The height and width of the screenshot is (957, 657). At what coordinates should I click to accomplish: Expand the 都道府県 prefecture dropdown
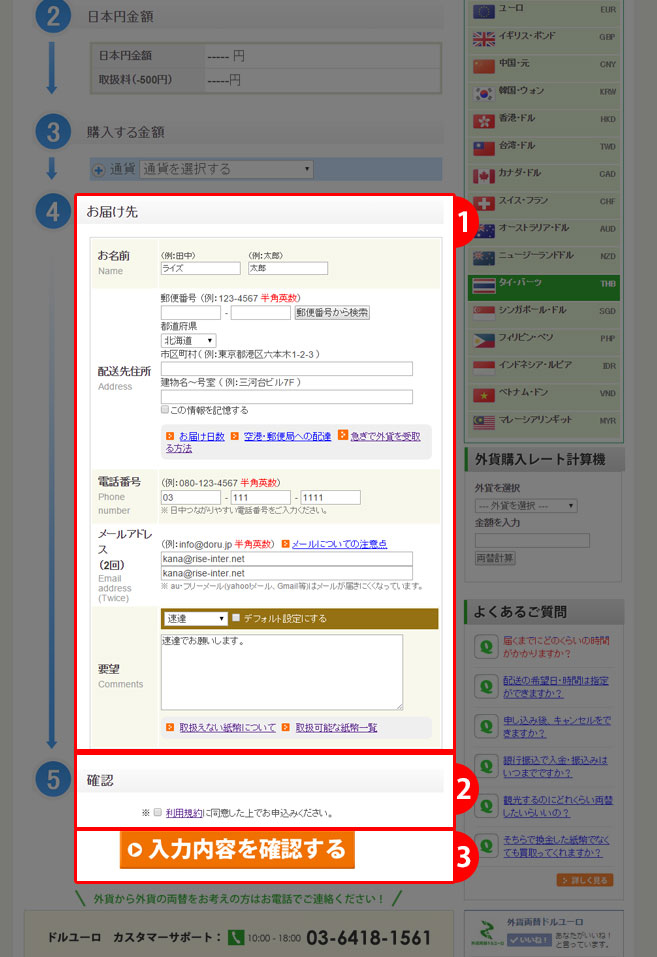point(188,341)
